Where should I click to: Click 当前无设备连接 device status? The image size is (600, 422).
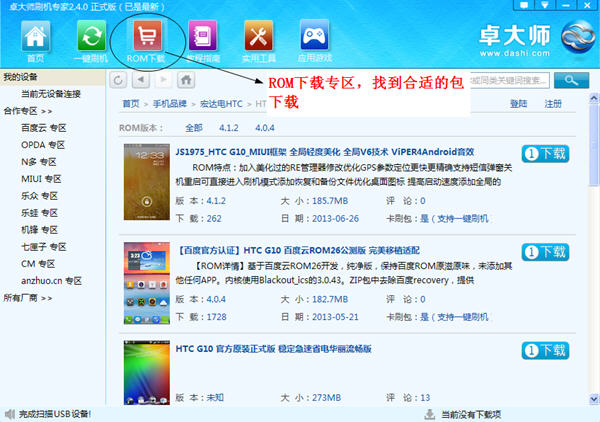click(51, 94)
